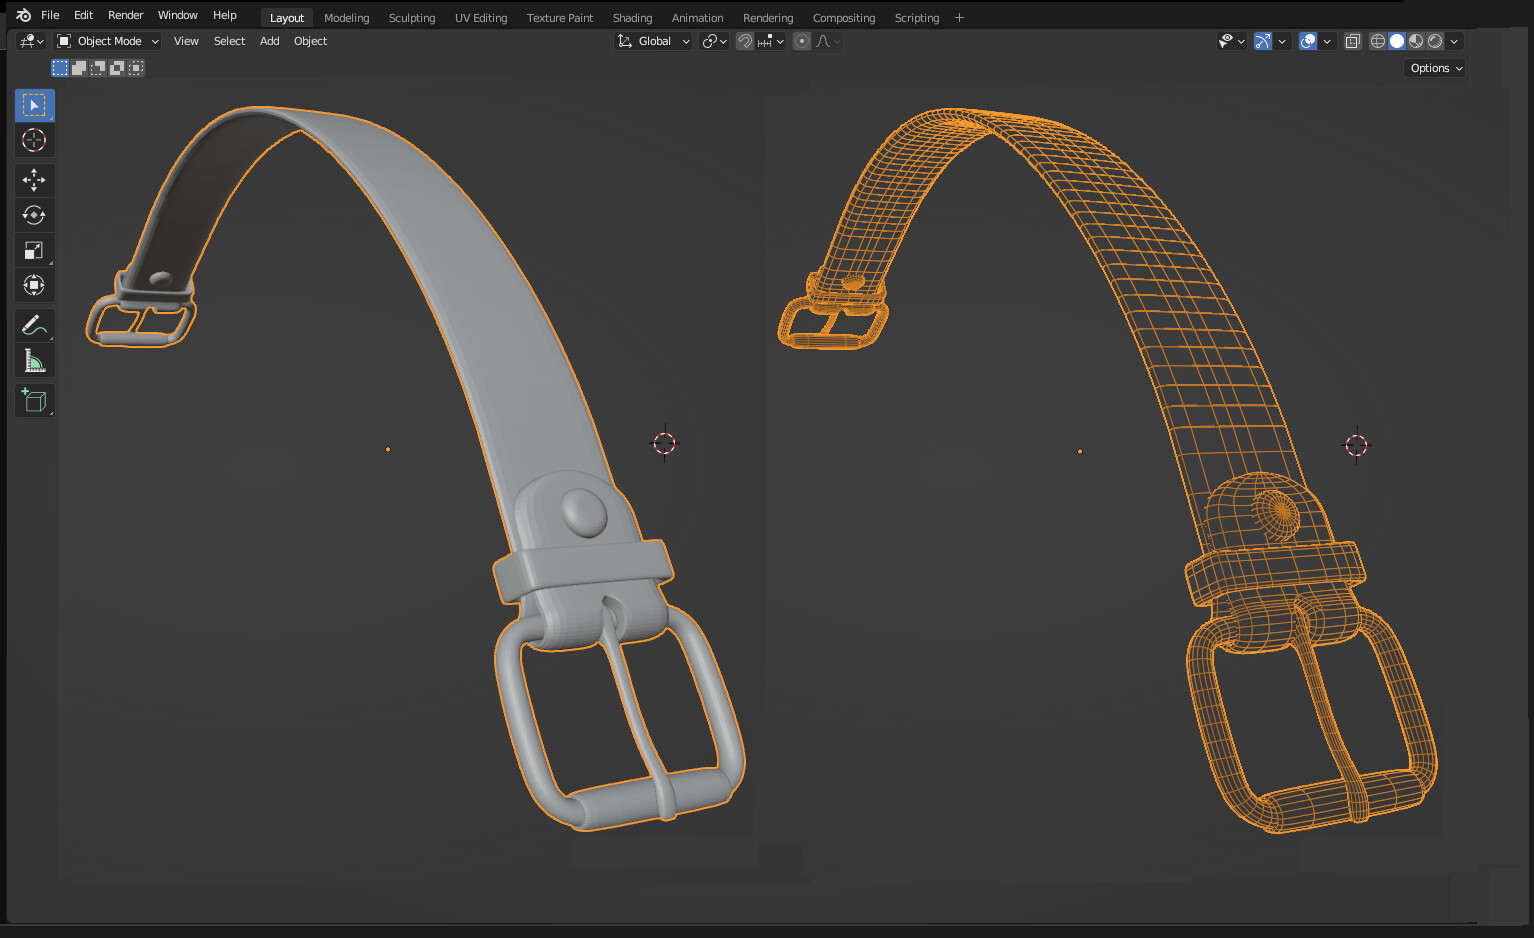The image size is (1534, 938).
Task: Open the Object Mode dropdown
Action: point(108,41)
